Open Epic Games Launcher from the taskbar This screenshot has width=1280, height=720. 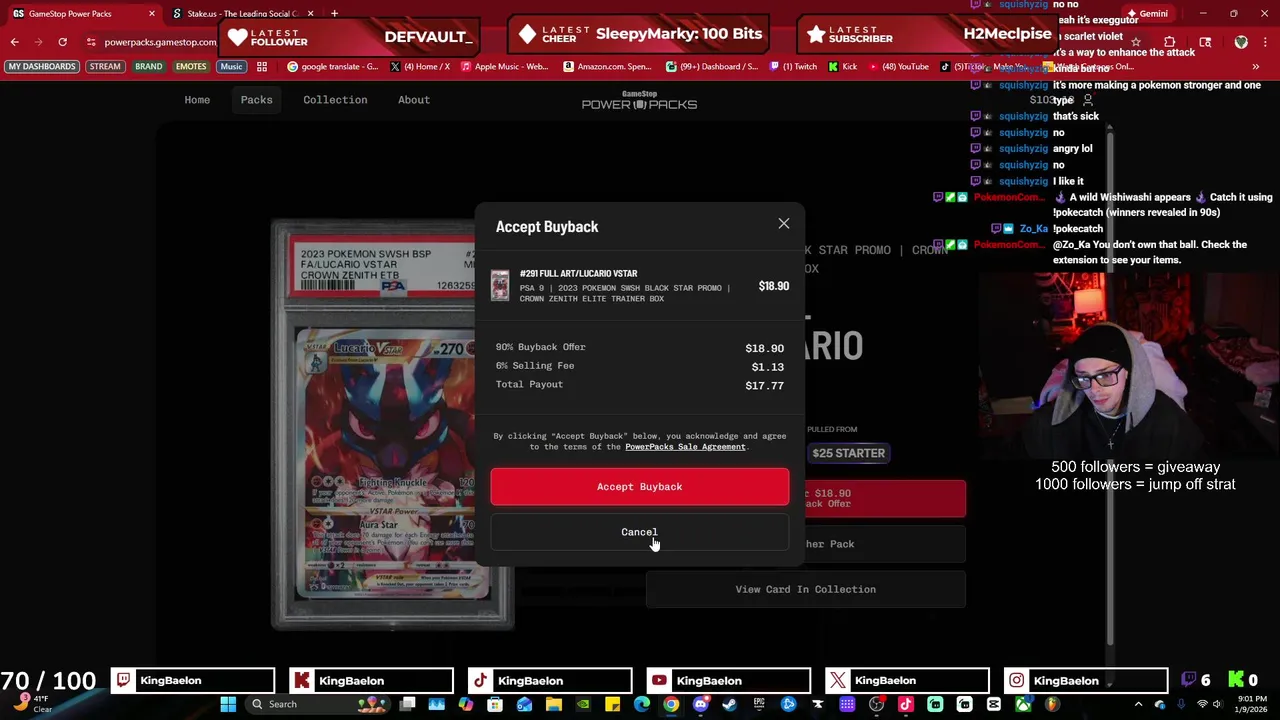[x=758, y=704]
